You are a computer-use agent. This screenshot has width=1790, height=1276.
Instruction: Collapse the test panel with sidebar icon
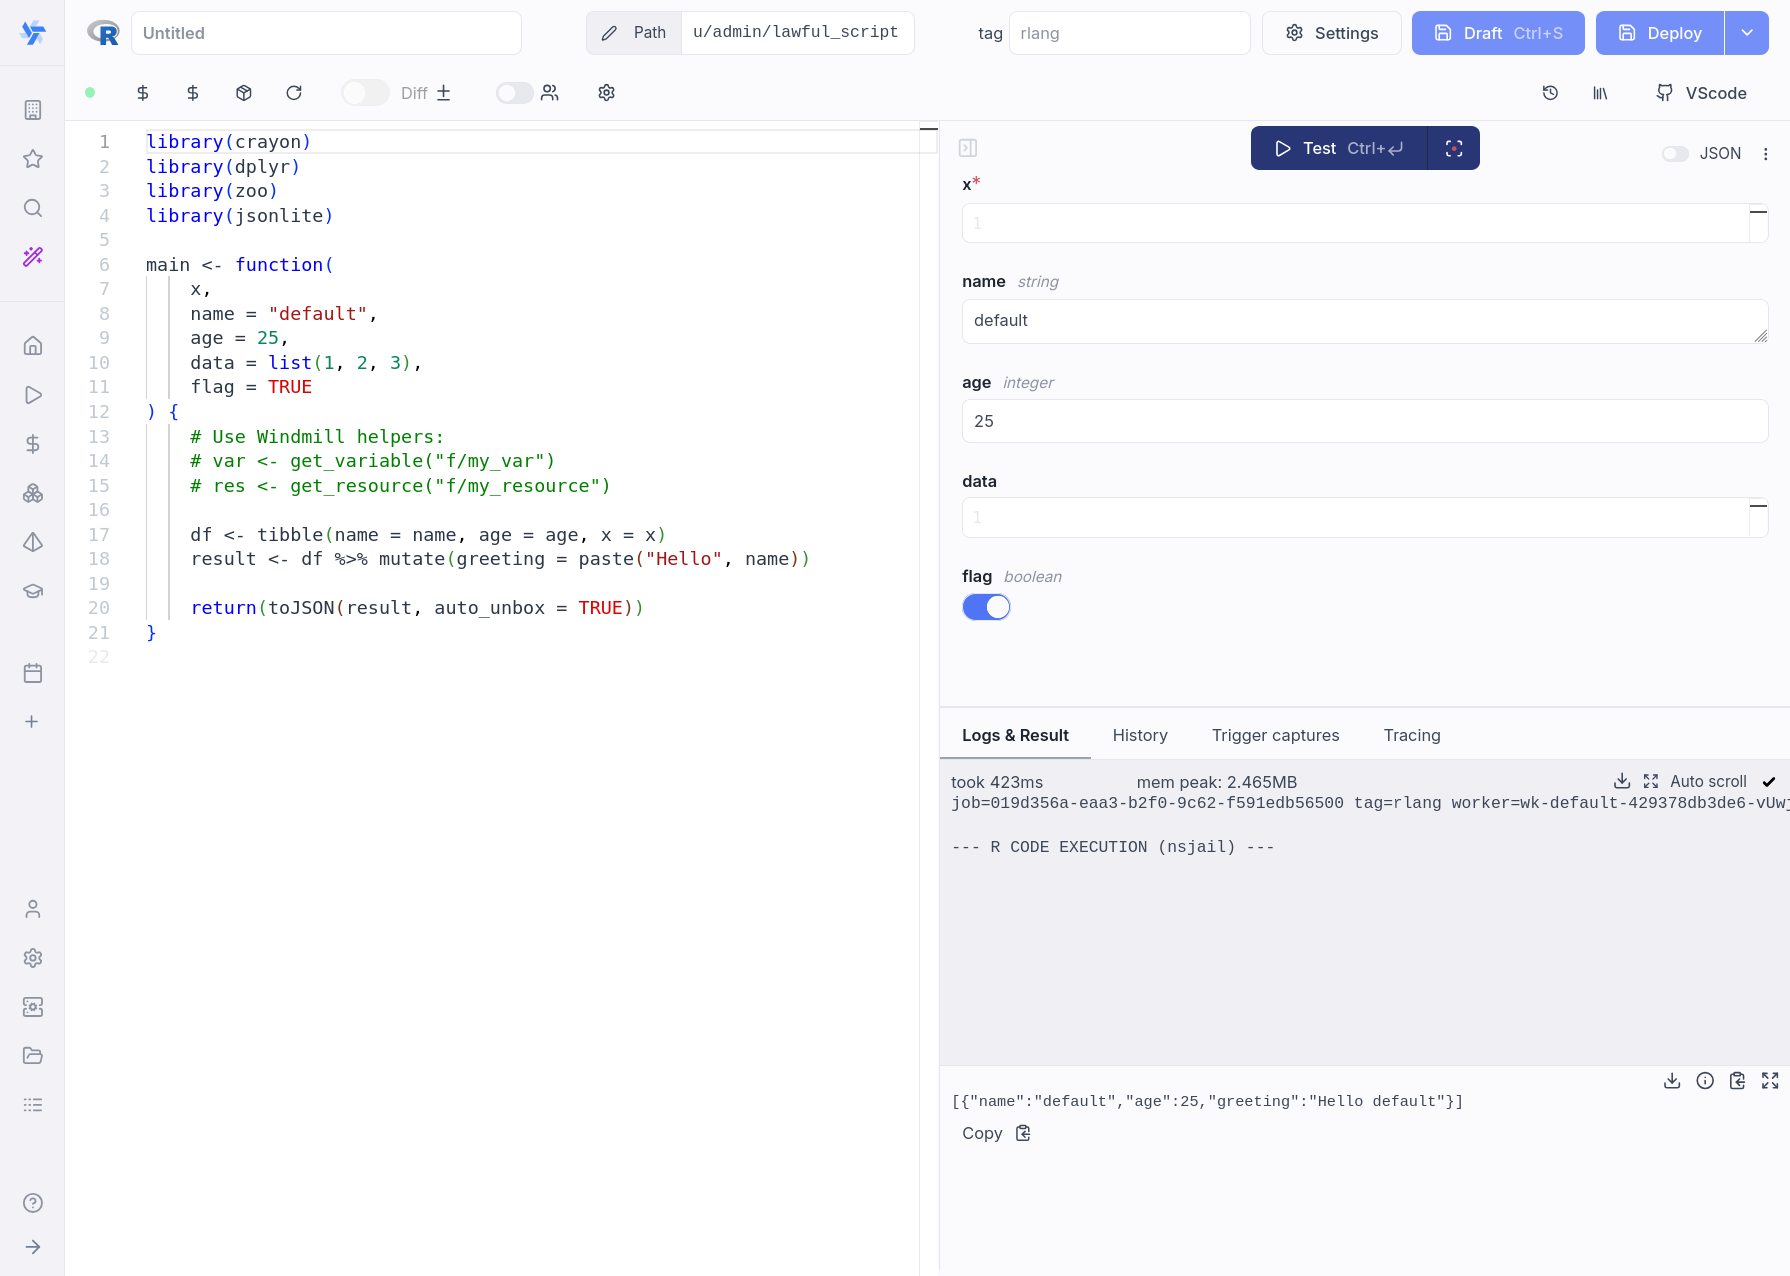coord(968,148)
